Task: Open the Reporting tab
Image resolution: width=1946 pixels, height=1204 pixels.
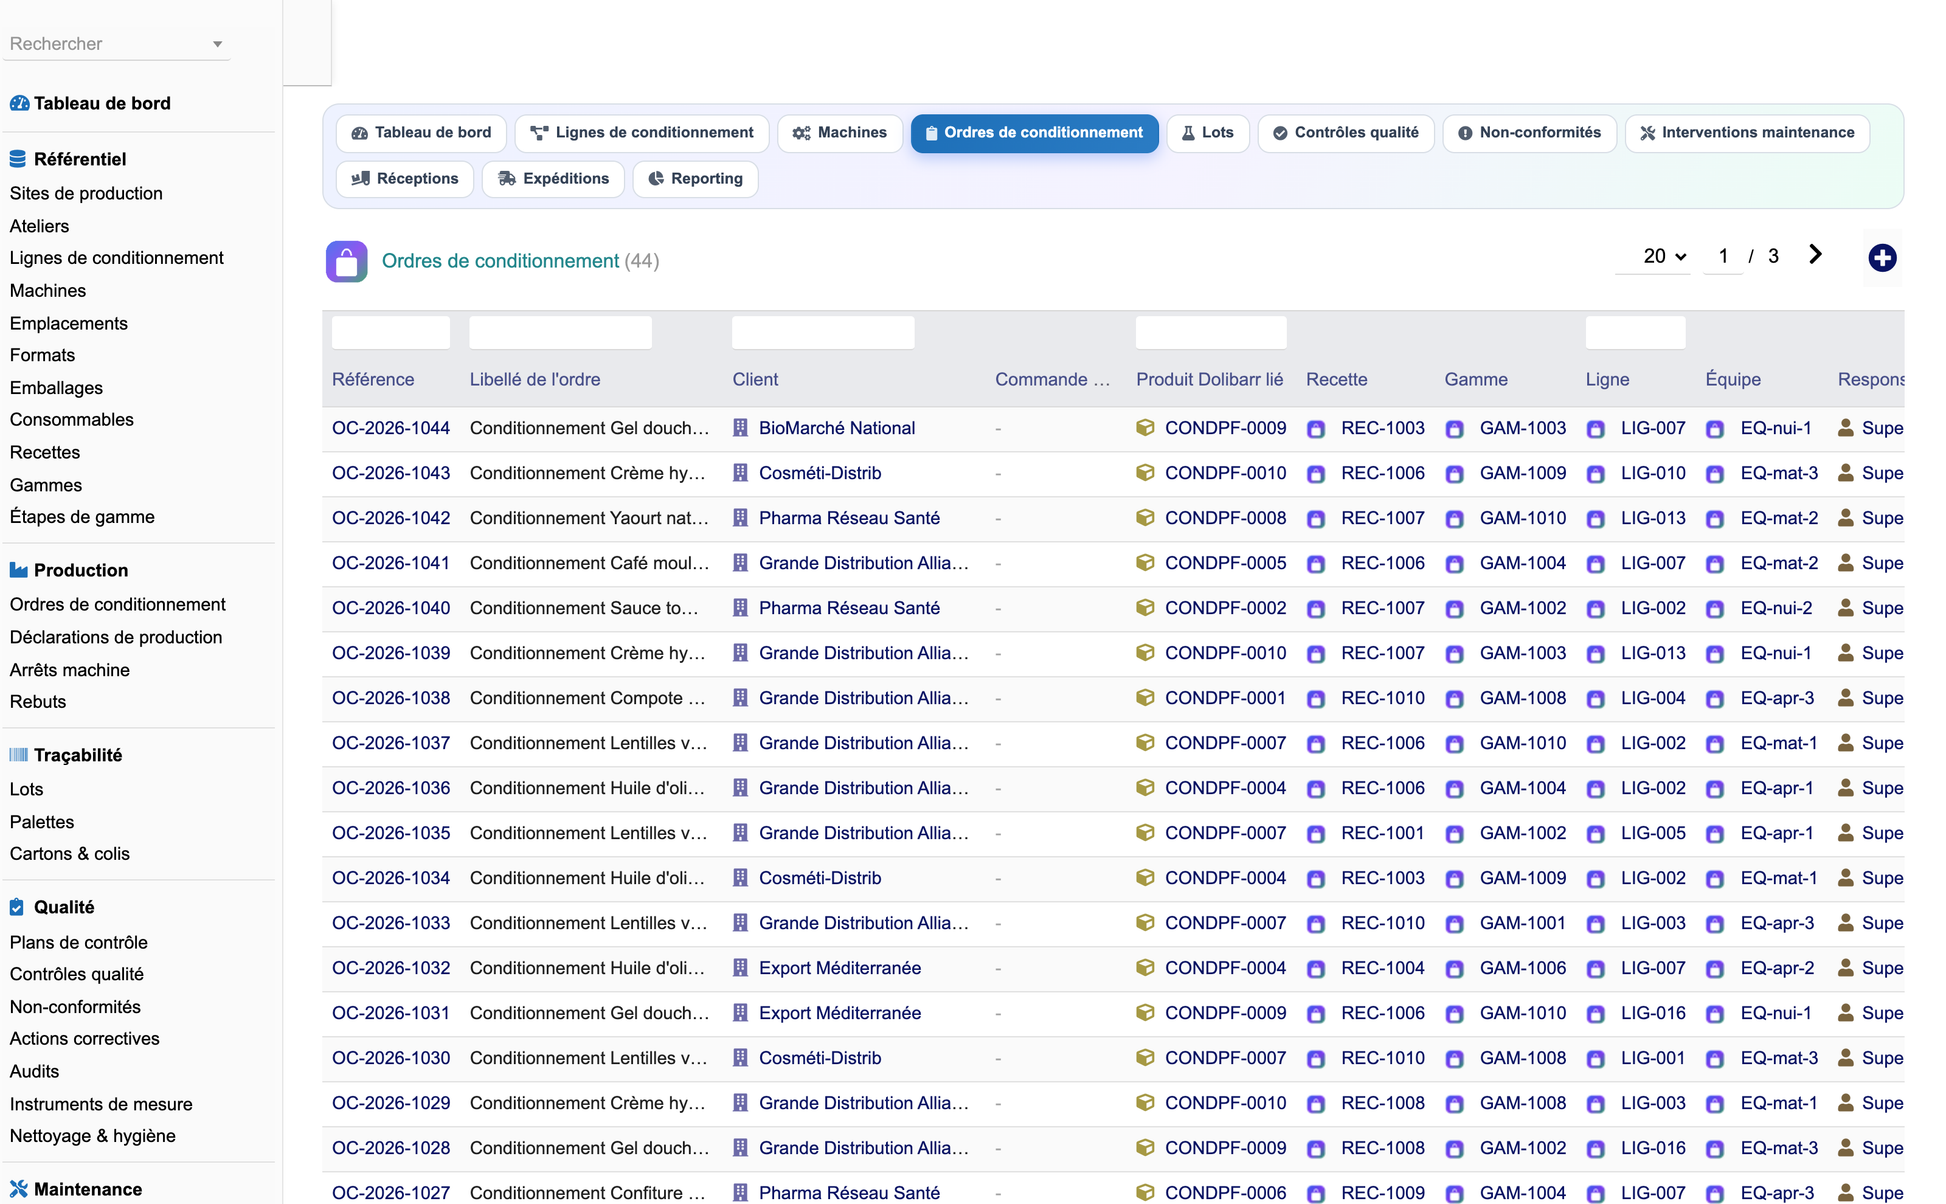Action: click(695, 179)
